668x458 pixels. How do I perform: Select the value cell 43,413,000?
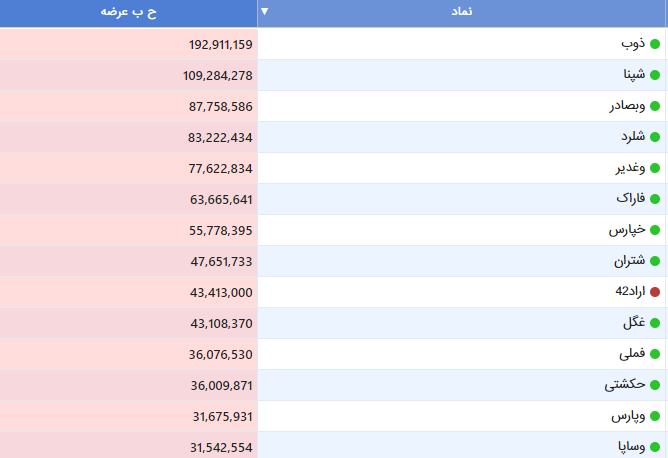(128, 292)
